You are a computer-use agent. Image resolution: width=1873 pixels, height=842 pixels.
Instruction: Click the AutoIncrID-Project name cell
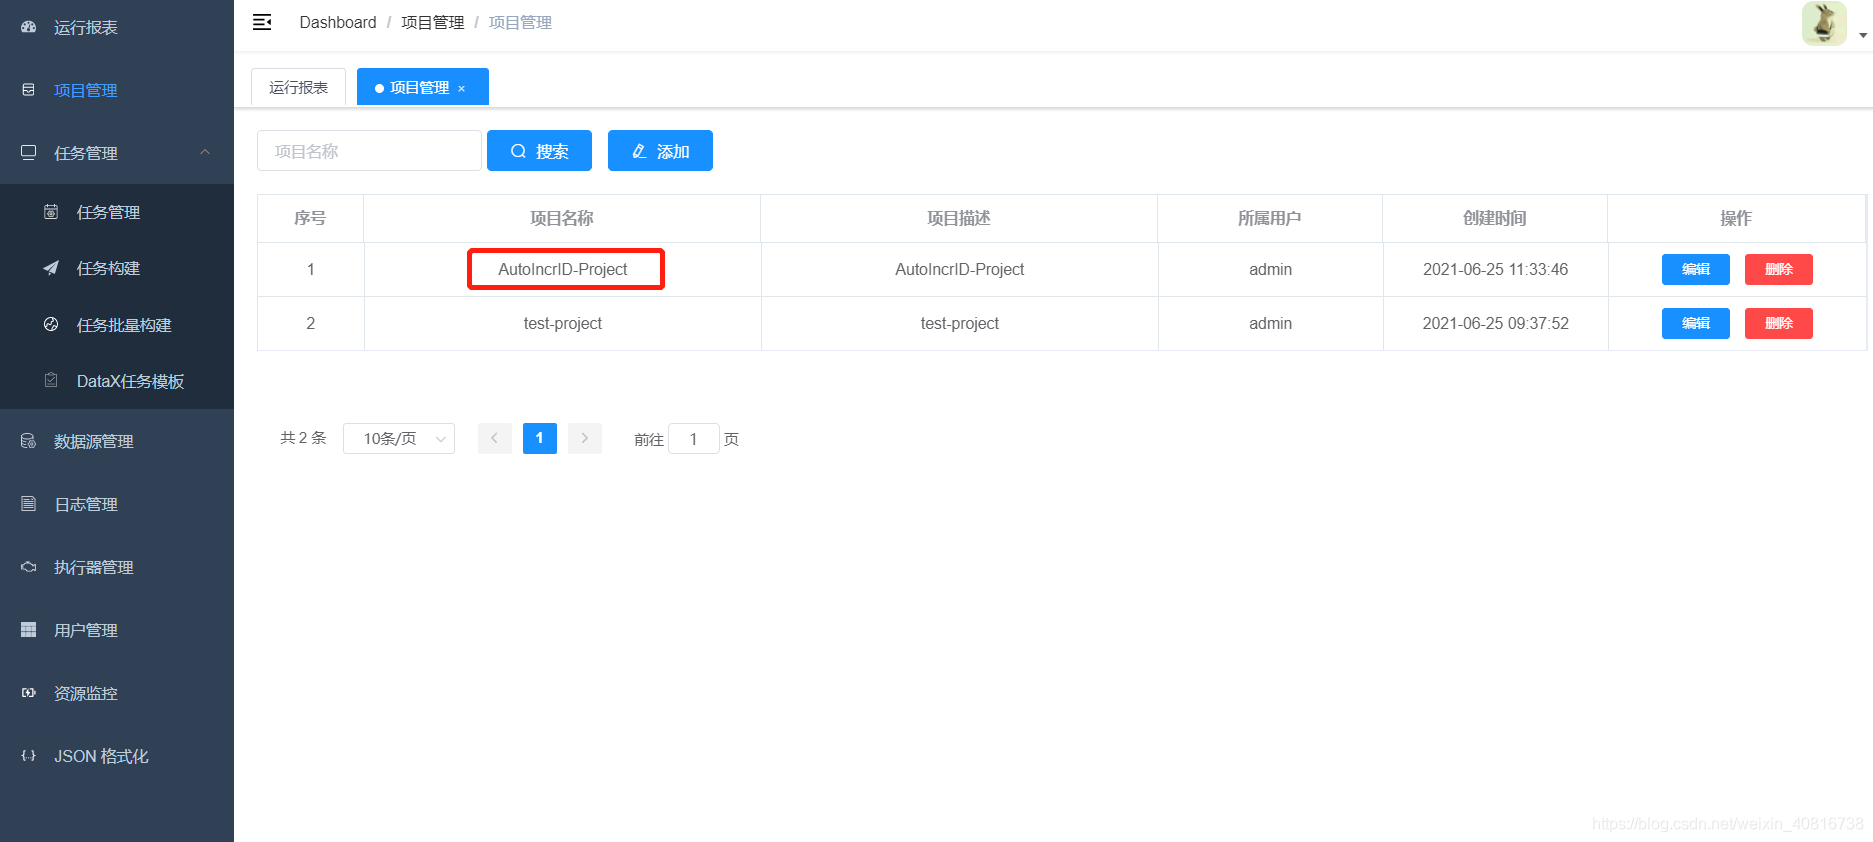[x=563, y=269]
